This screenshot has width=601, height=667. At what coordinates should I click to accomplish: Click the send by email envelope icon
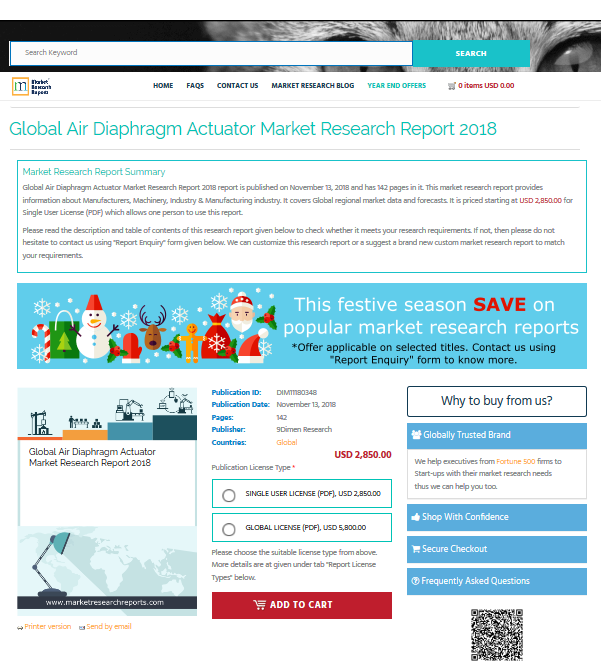click(x=82, y=628)
